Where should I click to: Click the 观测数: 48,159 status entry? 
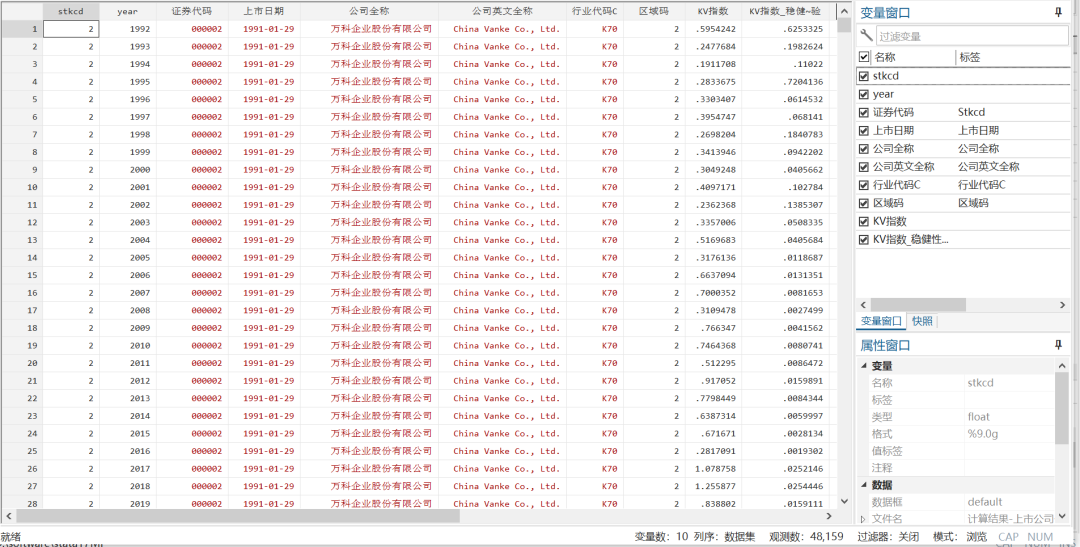[806, 536]
